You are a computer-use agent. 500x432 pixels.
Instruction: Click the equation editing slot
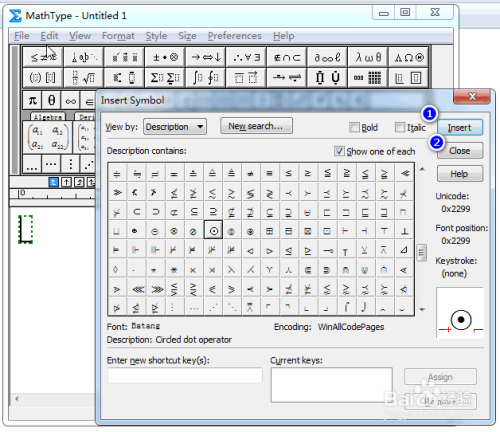click(26, 229)
